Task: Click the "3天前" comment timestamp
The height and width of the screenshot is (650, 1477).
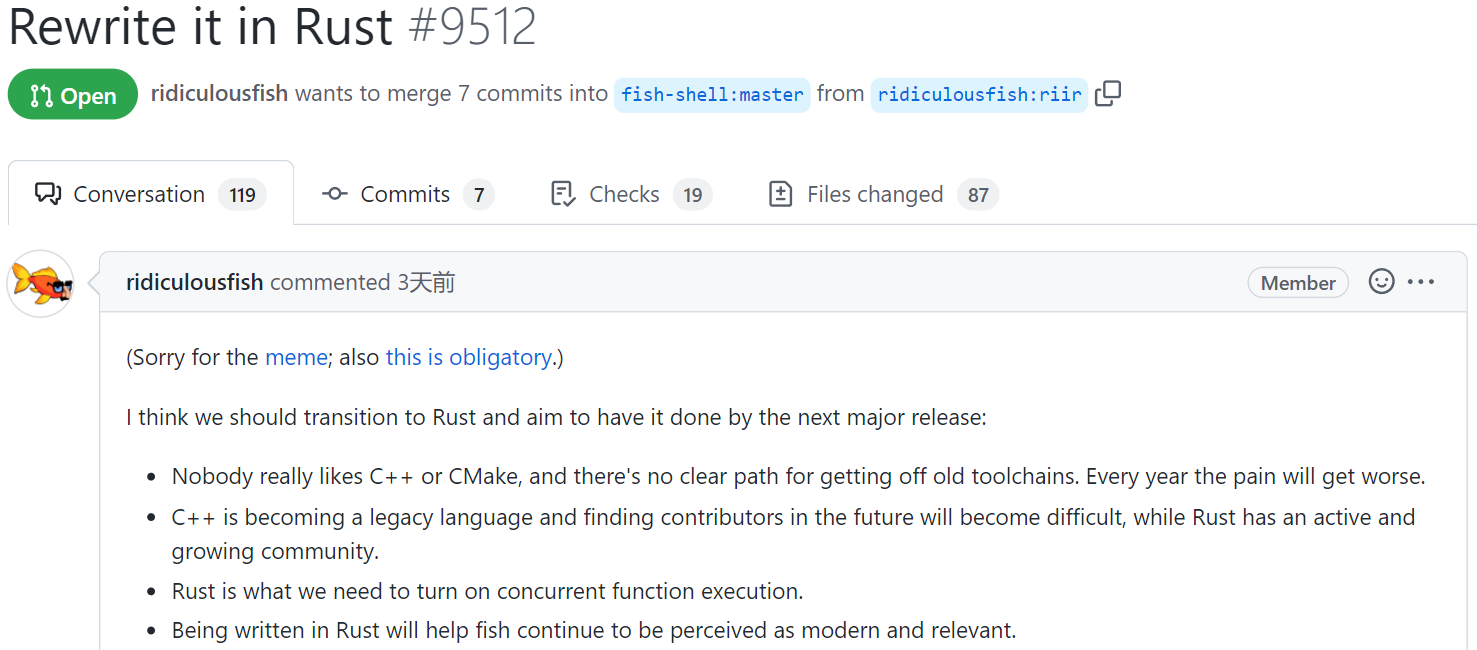Action: tap(426, 282)
